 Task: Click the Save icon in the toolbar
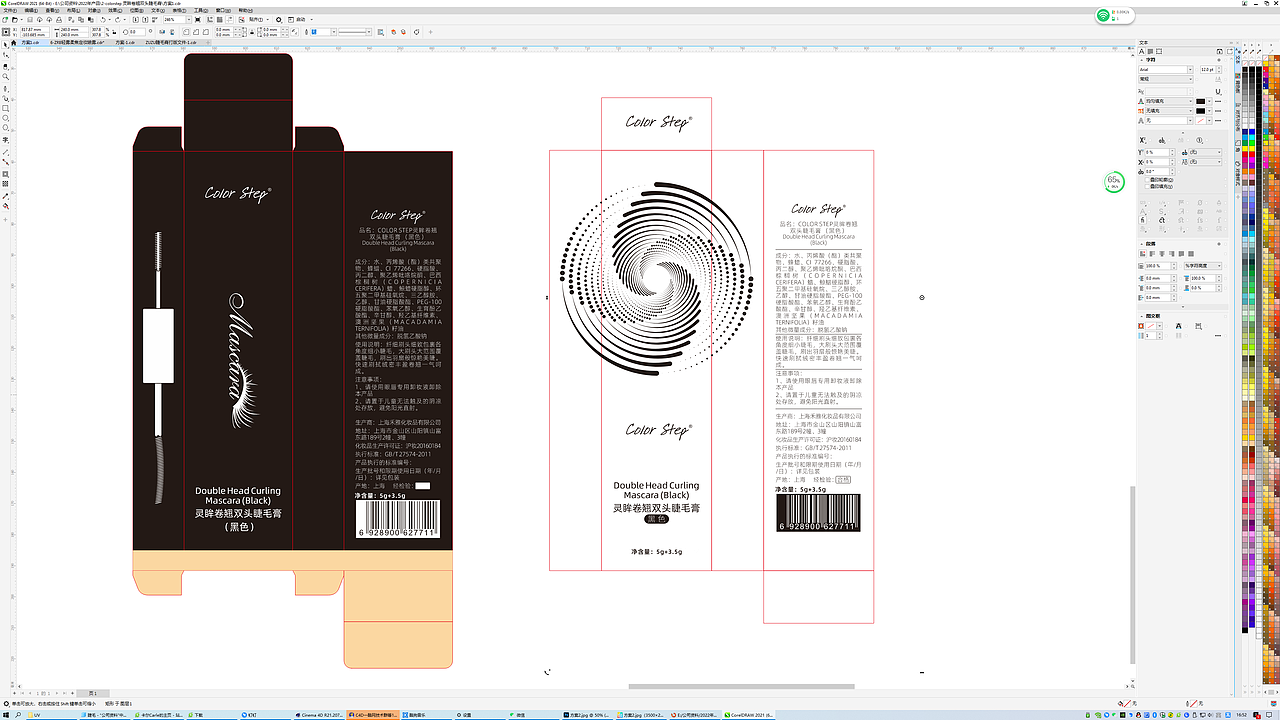pyautogui.click(x=29, y=20)
